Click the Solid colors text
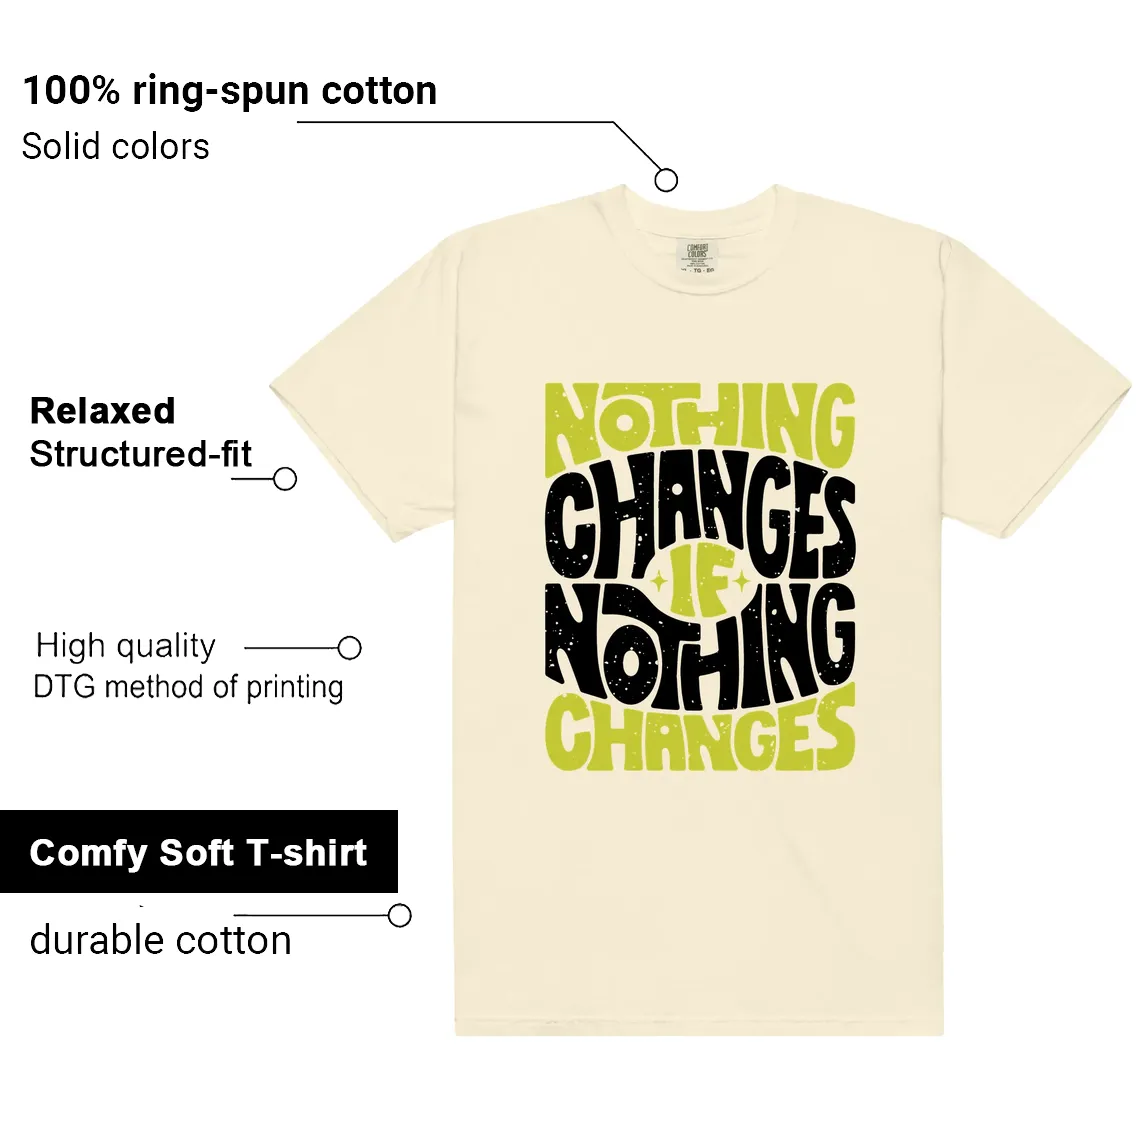1140x1140 pixels. [115, 147]
